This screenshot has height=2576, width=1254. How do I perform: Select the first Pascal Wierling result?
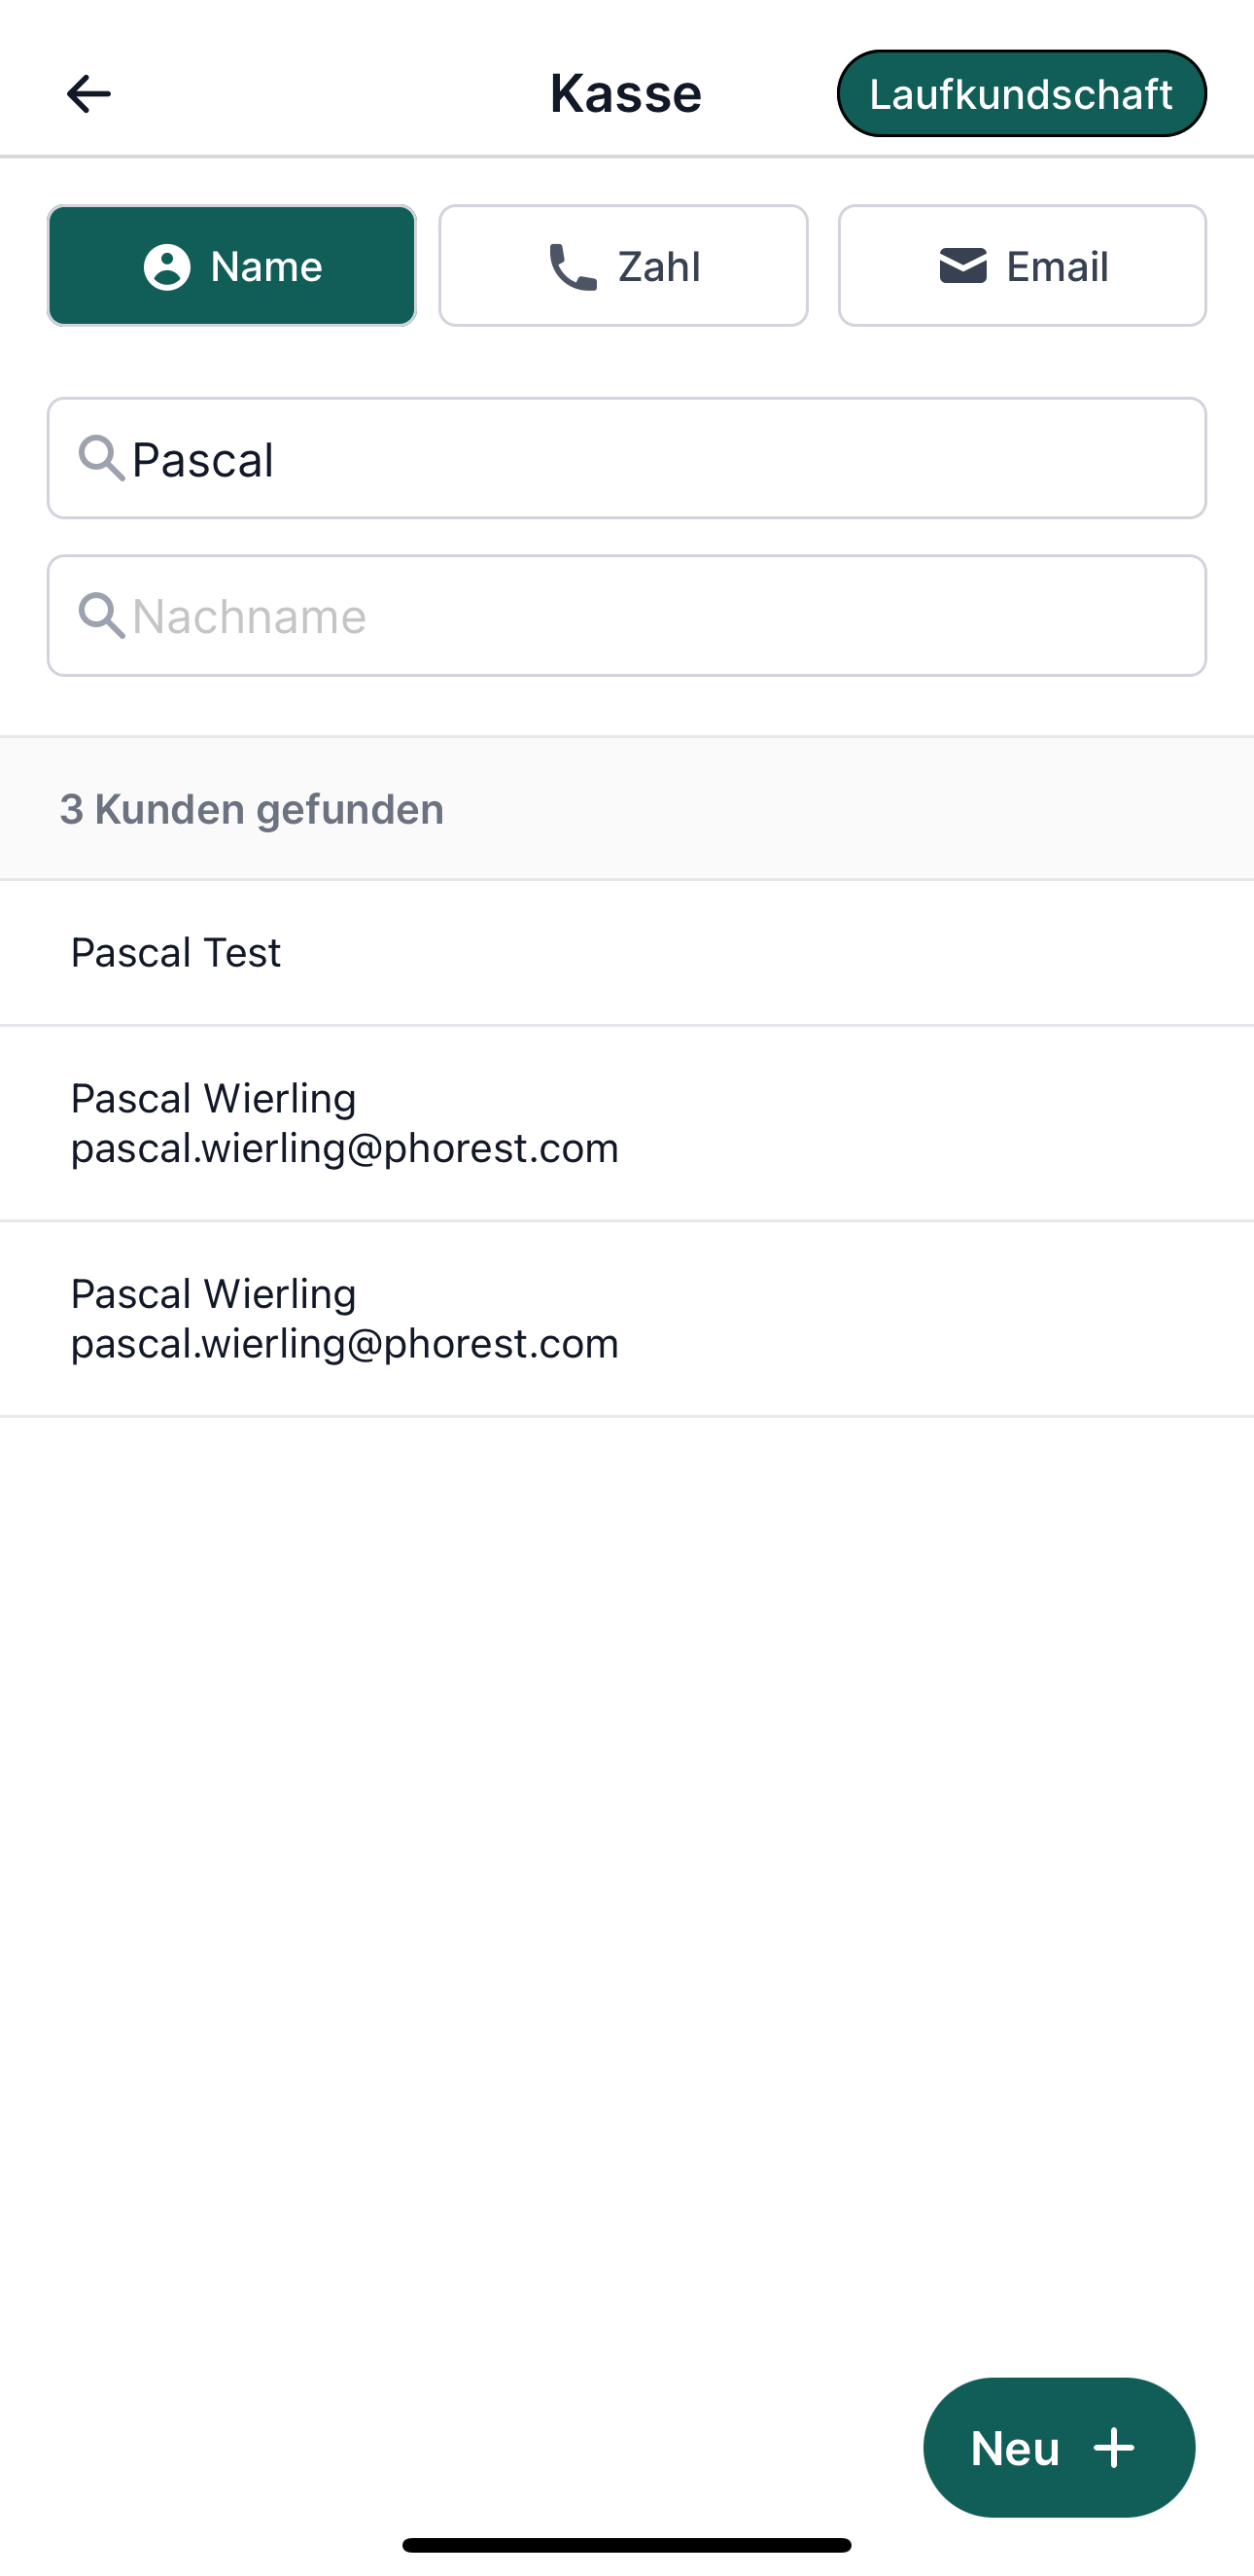pyautogui.click(x=627, y=1123)
